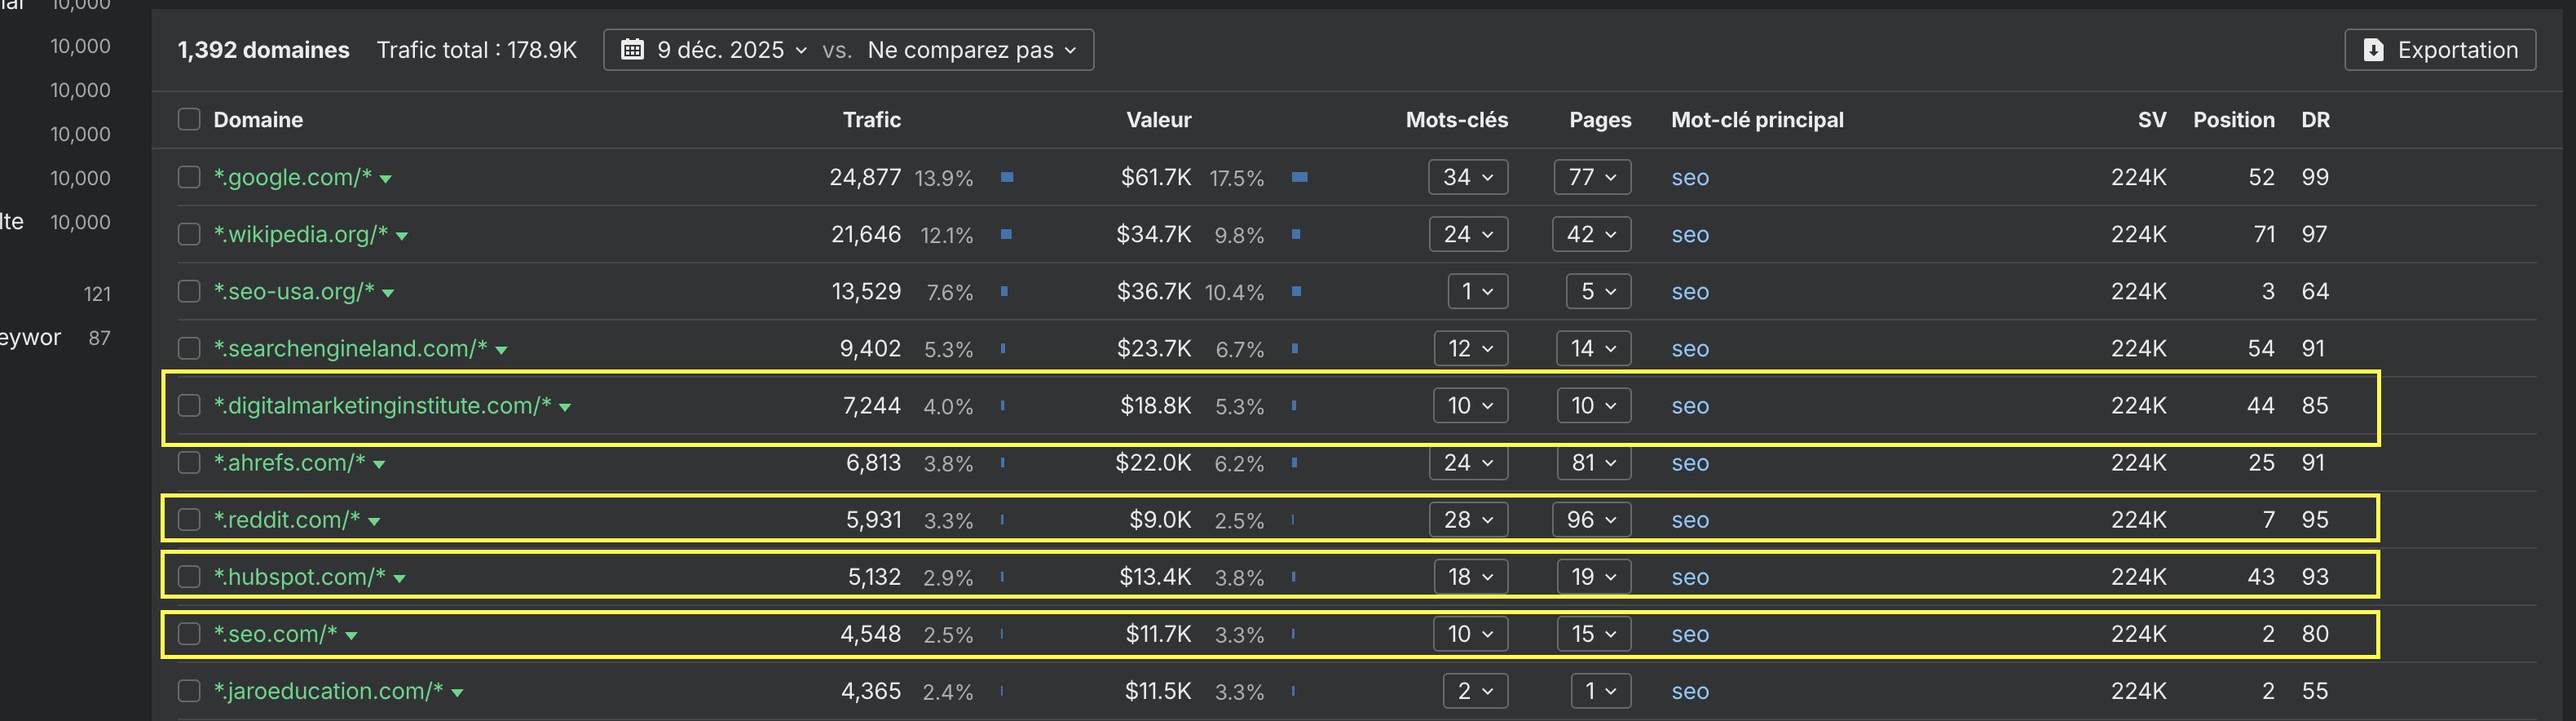Expand the caret next to wikipedia.org

pos(402,236)
